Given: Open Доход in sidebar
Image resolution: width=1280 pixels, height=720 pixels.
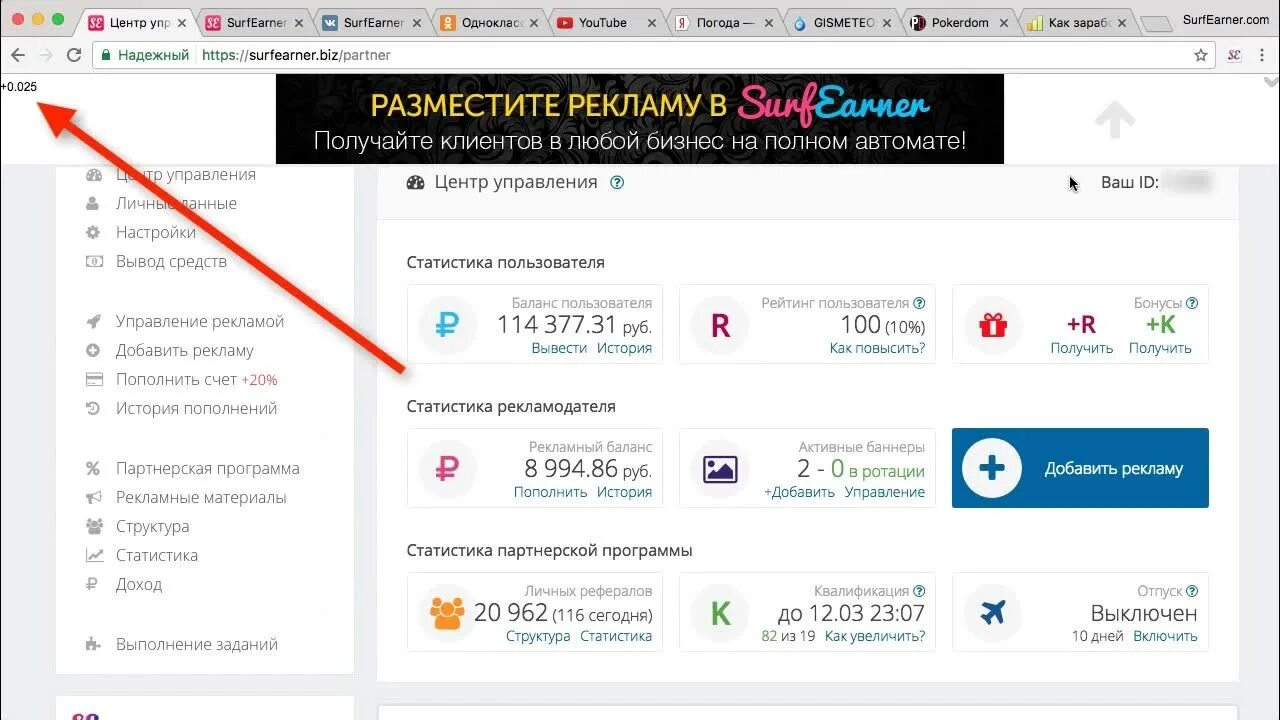Looking at the screenshot, I should (139, 585).
